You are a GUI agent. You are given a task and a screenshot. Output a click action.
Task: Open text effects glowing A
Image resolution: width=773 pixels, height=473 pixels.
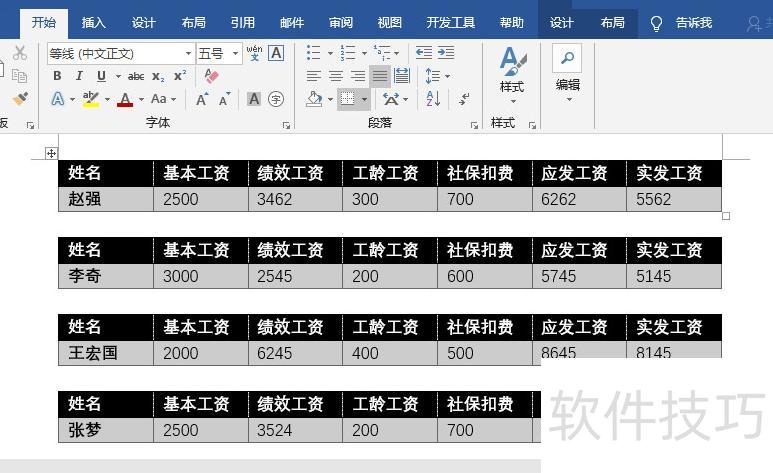coord(58,99)
